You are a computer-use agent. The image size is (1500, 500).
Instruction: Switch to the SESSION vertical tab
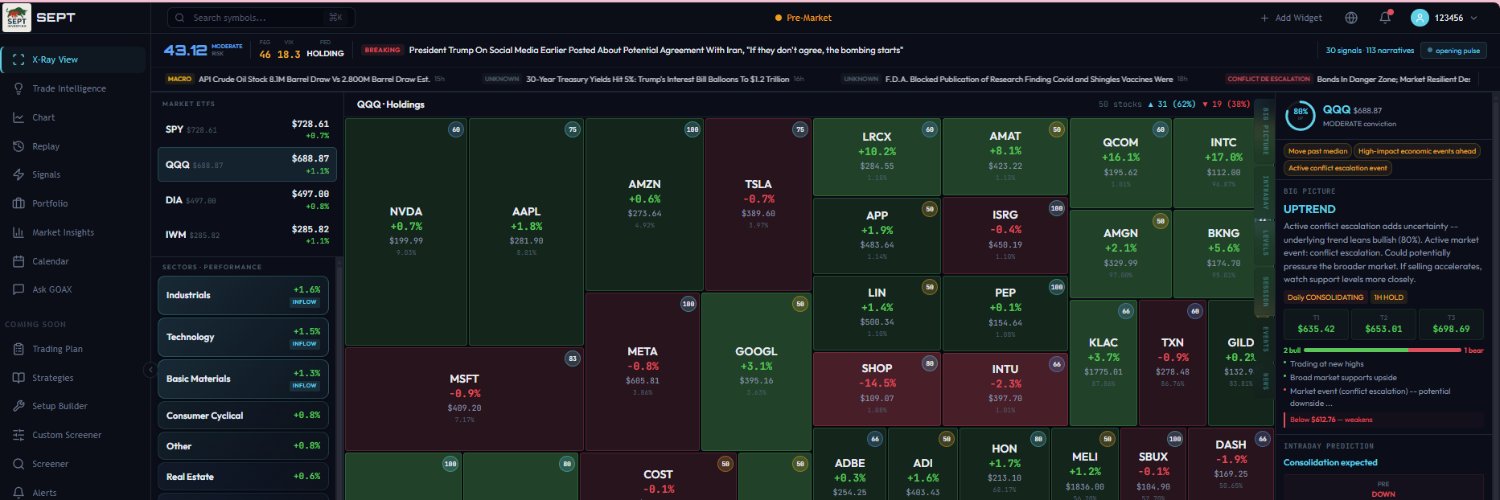(1266, 291)
